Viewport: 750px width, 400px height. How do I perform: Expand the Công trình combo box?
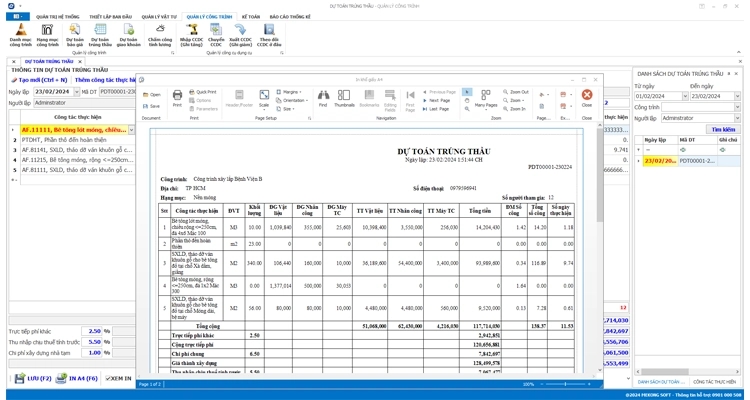738,107
